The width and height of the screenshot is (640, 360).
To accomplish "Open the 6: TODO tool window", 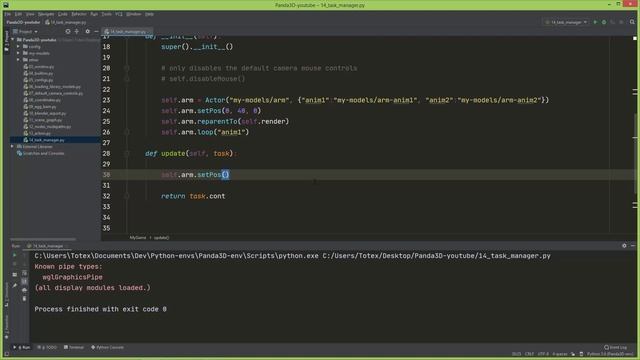I will pos(47,347).
